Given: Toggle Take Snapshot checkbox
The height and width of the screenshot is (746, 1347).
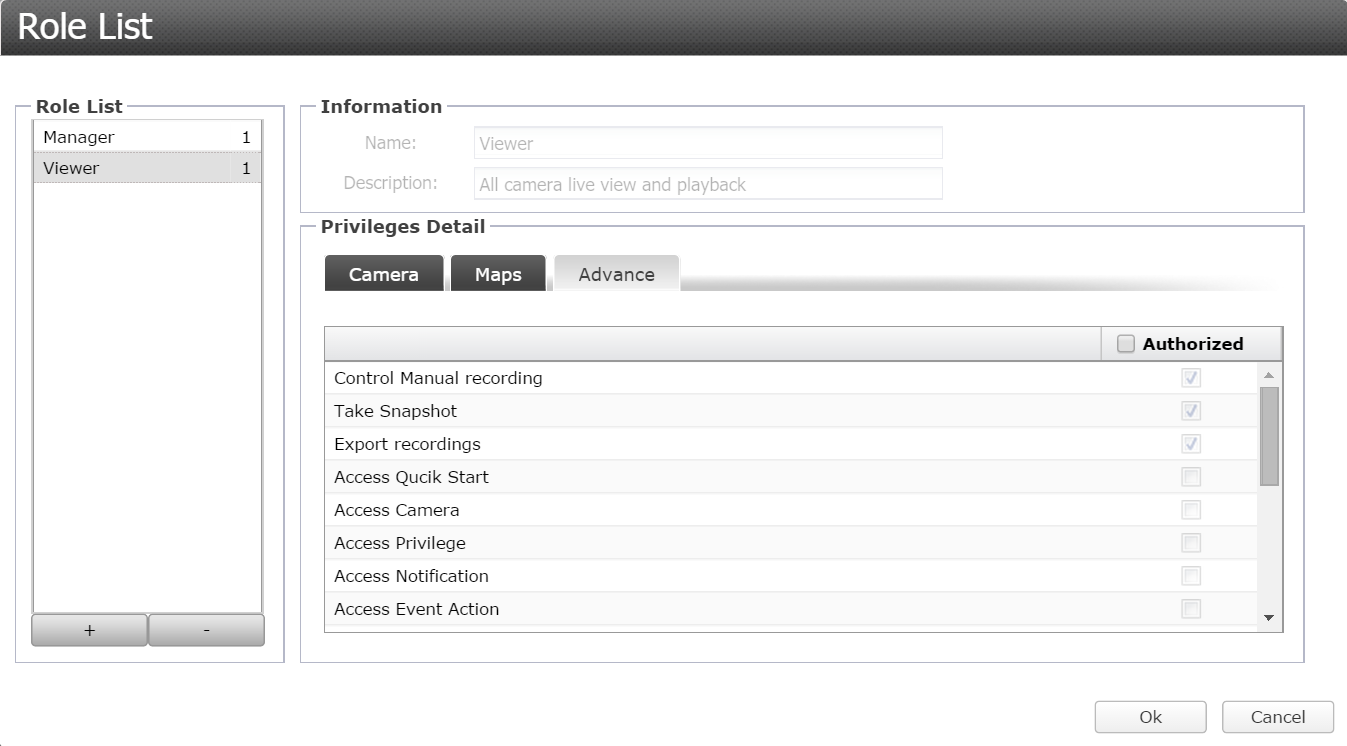Looking at the screenshot, I should click(1191, 411).
